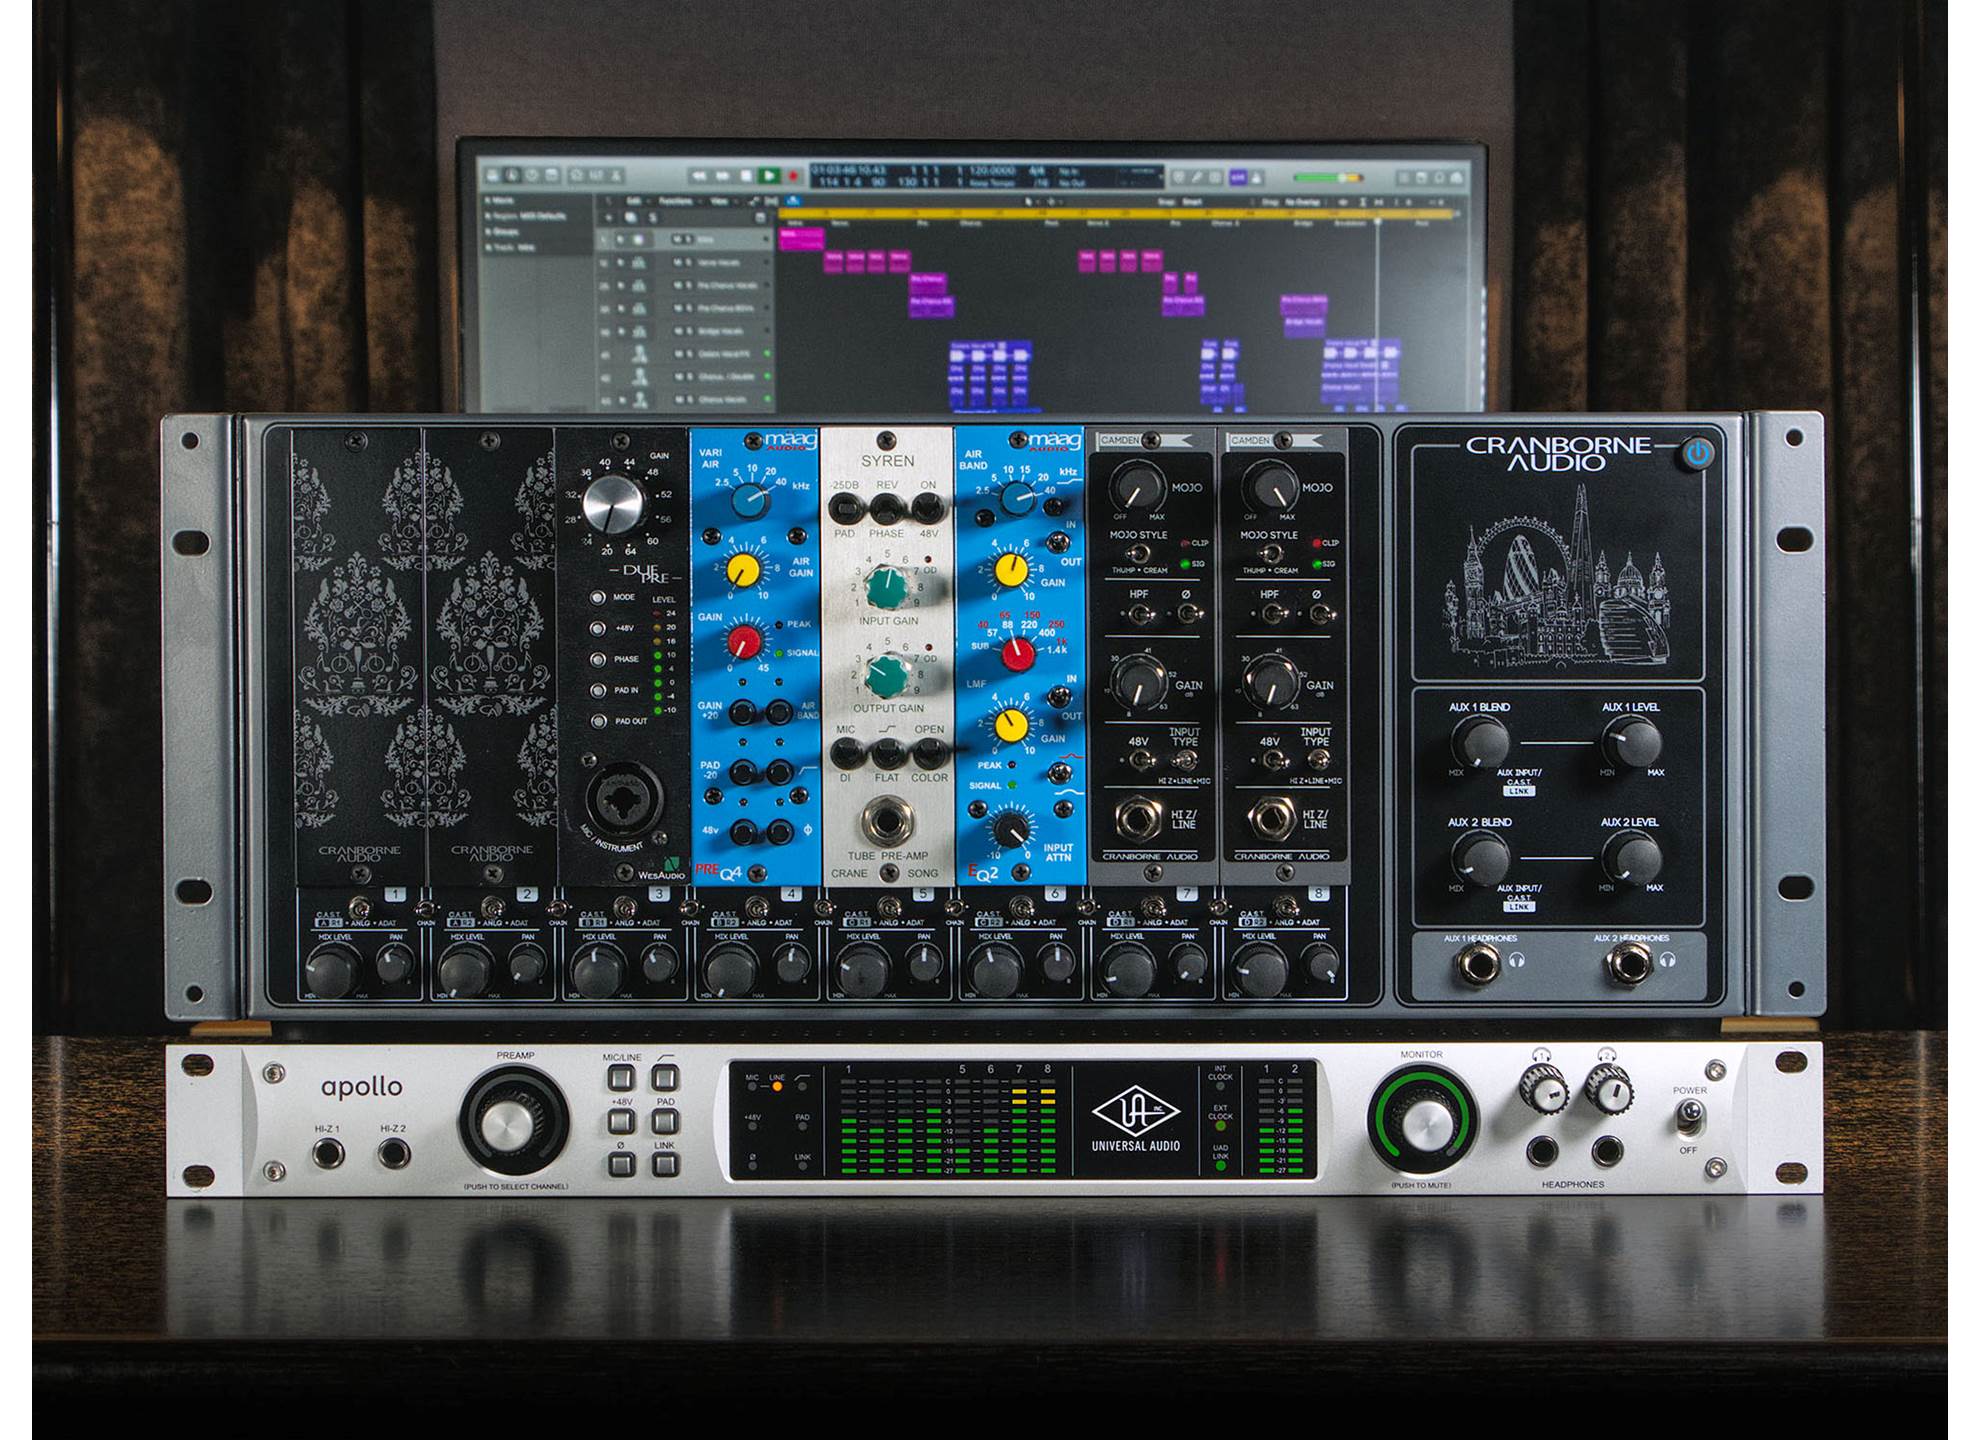Image resolution: width=1980 pixels, height=1440 pixels.
Task: Push the Due Pre PAD OUT button
Action: point(598,721)
